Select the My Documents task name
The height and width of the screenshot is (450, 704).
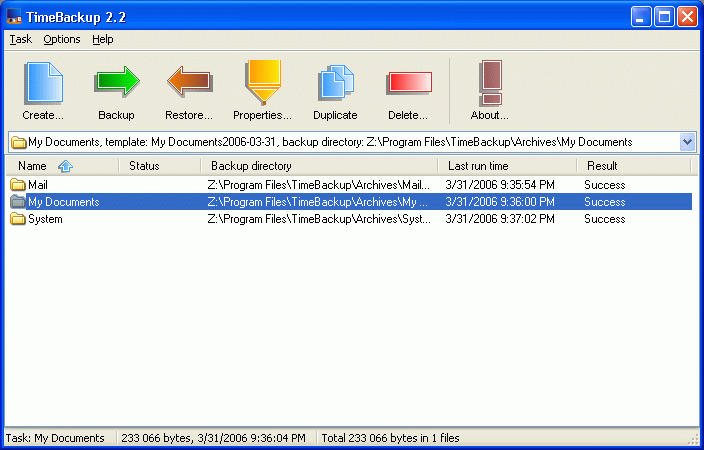[x=64, y=202]
